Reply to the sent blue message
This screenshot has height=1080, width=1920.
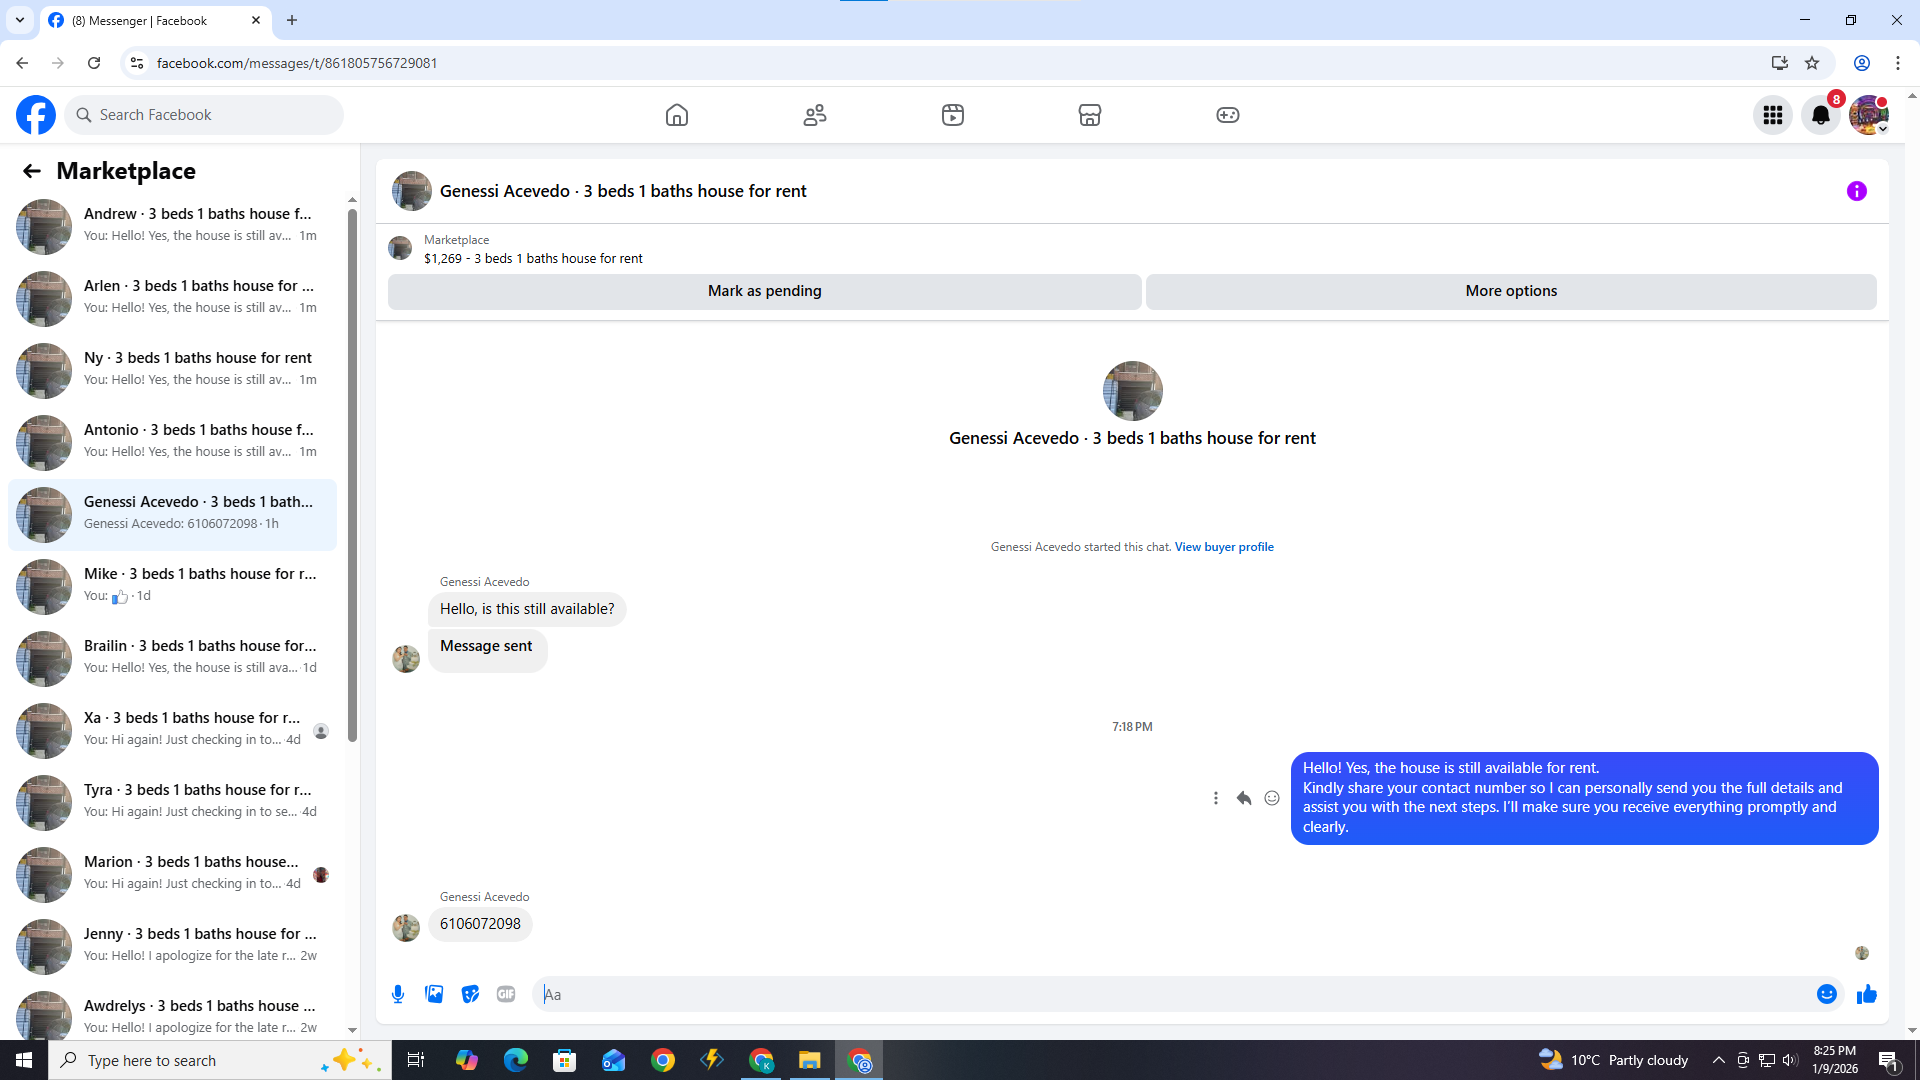(1243, 798)
